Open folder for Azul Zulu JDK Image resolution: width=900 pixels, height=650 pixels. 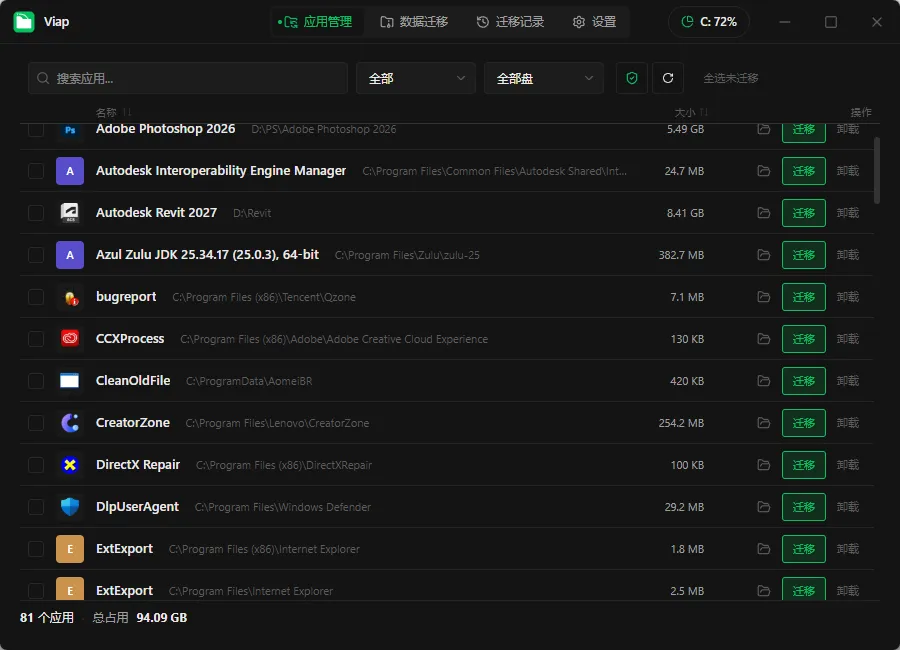(763, 255)
